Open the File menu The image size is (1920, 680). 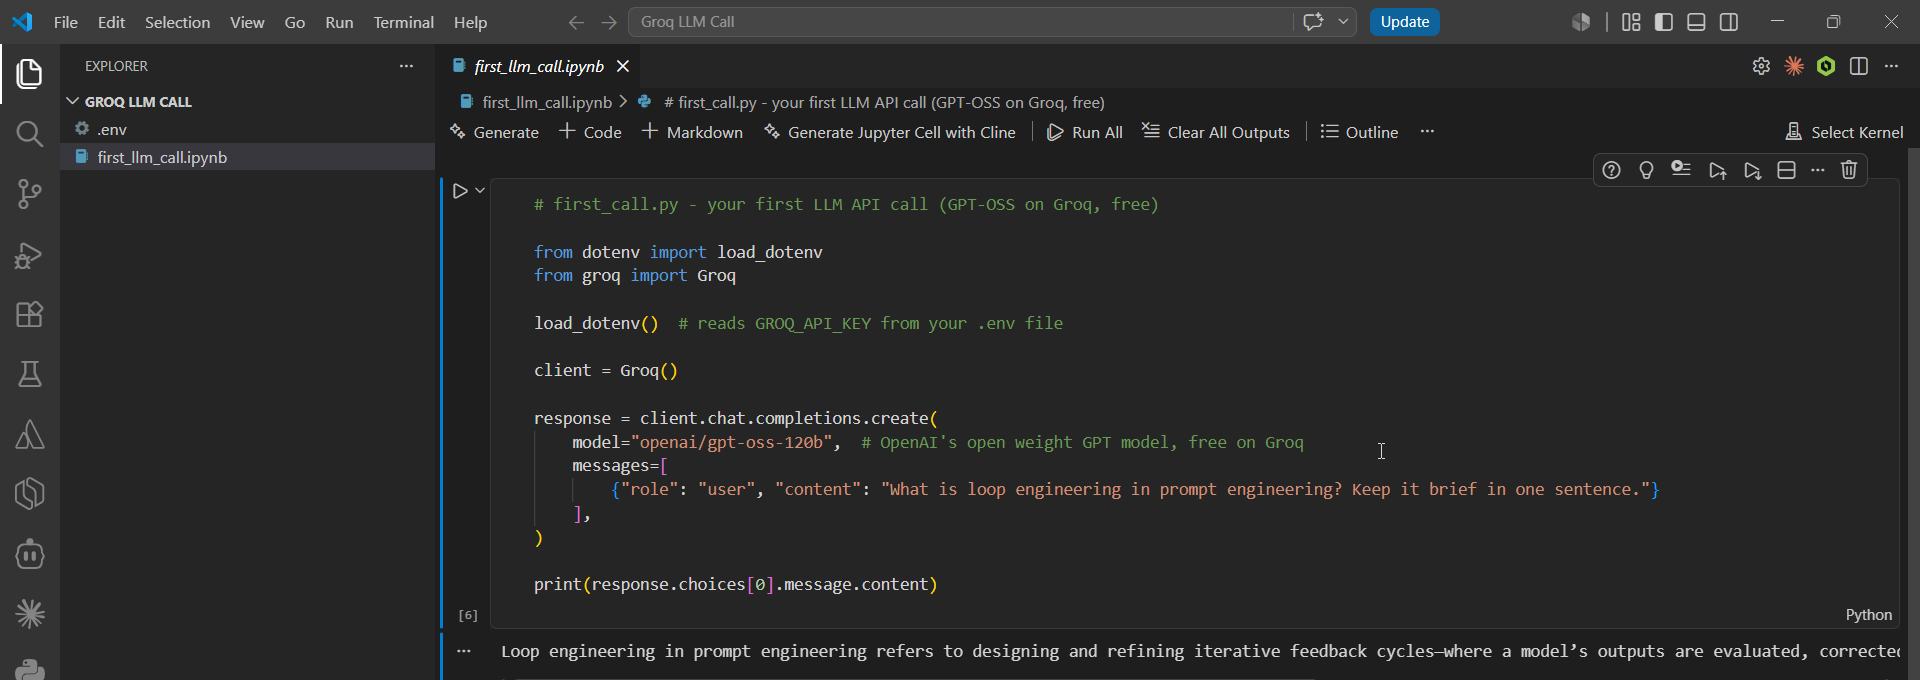tap(66, 22)
